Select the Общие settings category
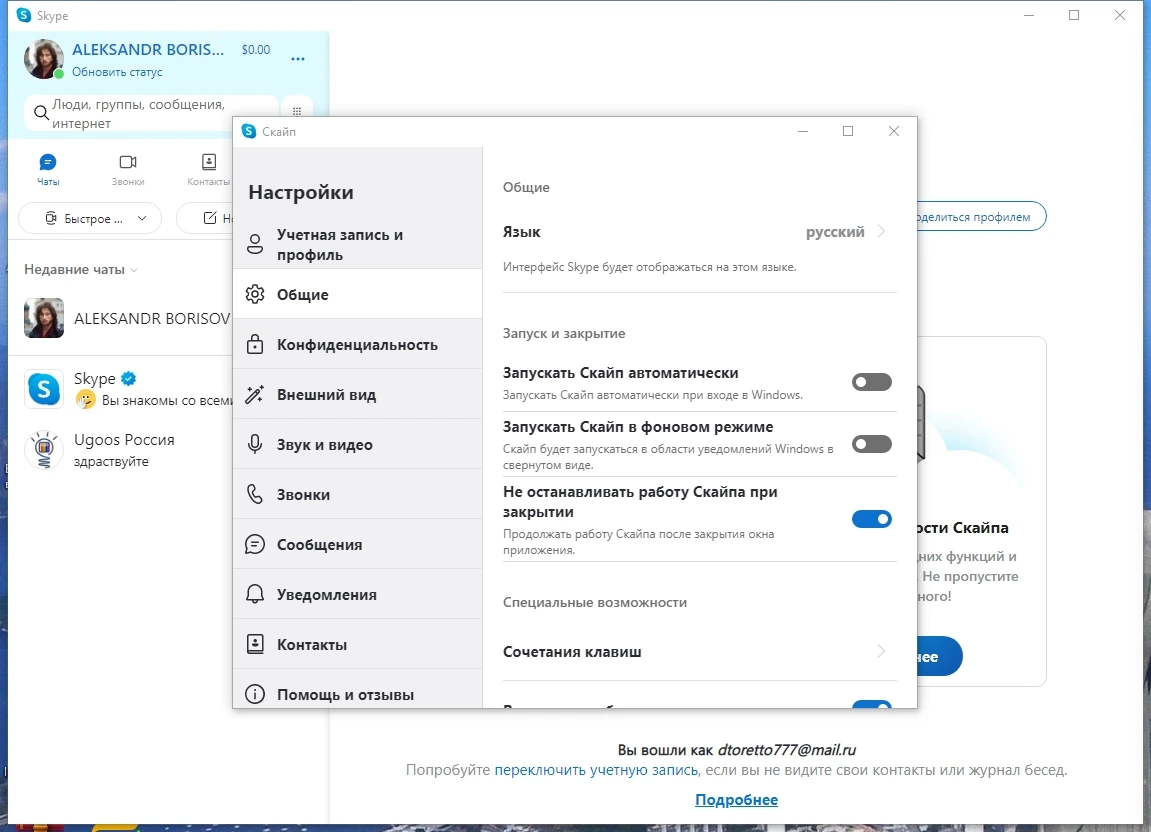The image size is (1151, 832). [x=357, y=294]
